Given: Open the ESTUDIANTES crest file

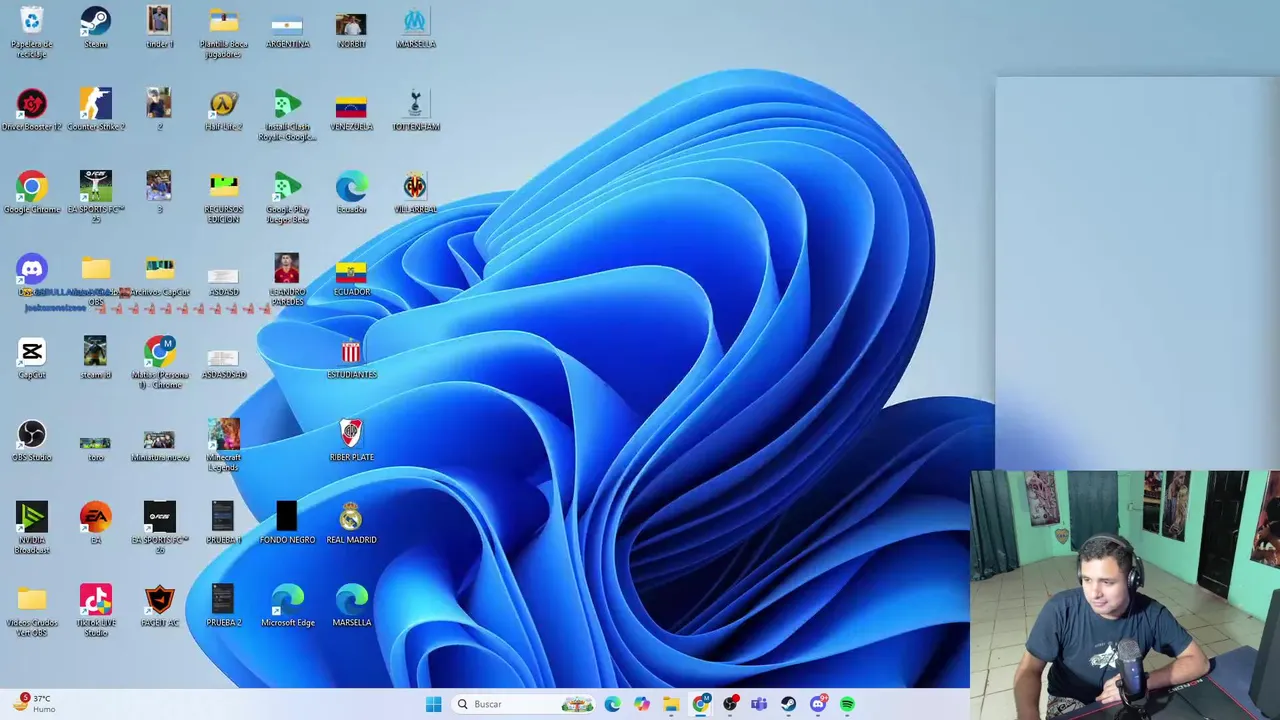Looking at the screenshot, I should click(x=351, y=358).
